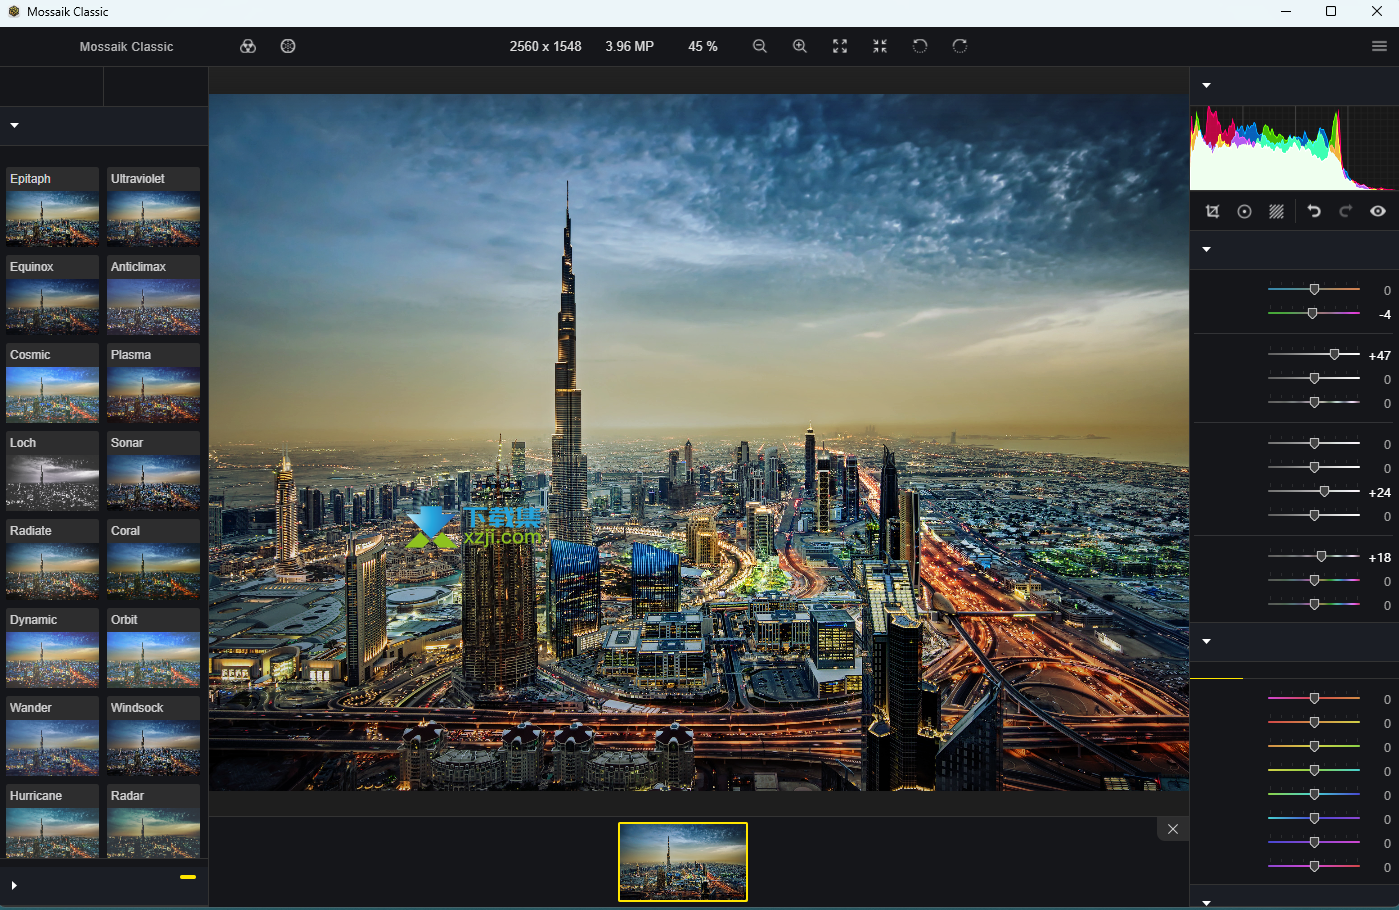Click the inward-arrows collapse view icon
Image resolution: width=1399 pixels, height=910 pixels.
[880, 46]
